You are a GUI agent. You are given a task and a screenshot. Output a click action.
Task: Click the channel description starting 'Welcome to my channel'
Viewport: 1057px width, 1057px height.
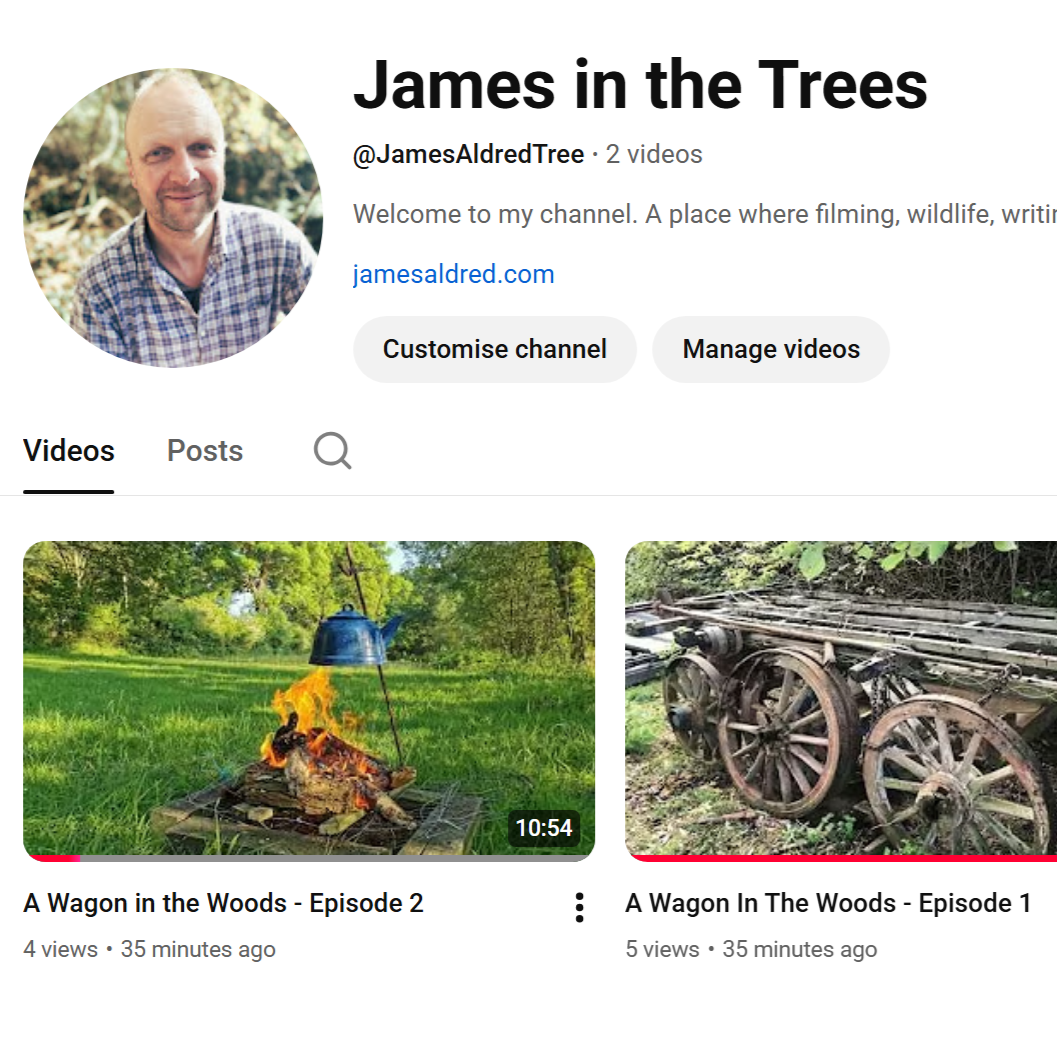tap(704, 214)
